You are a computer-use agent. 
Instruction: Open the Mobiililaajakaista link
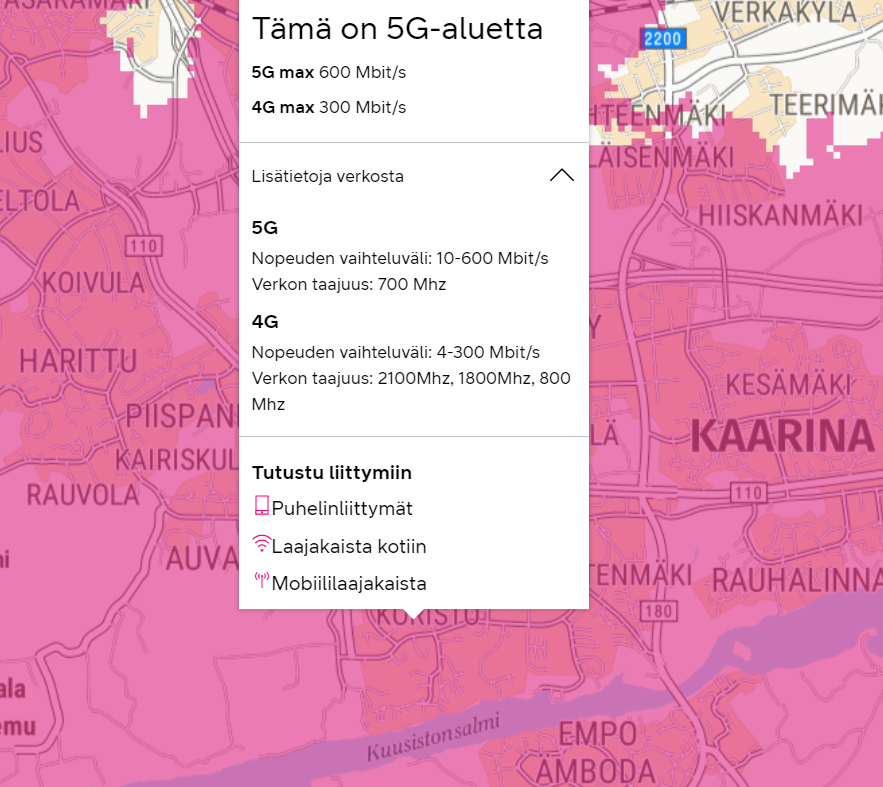[x=349, y=583]
